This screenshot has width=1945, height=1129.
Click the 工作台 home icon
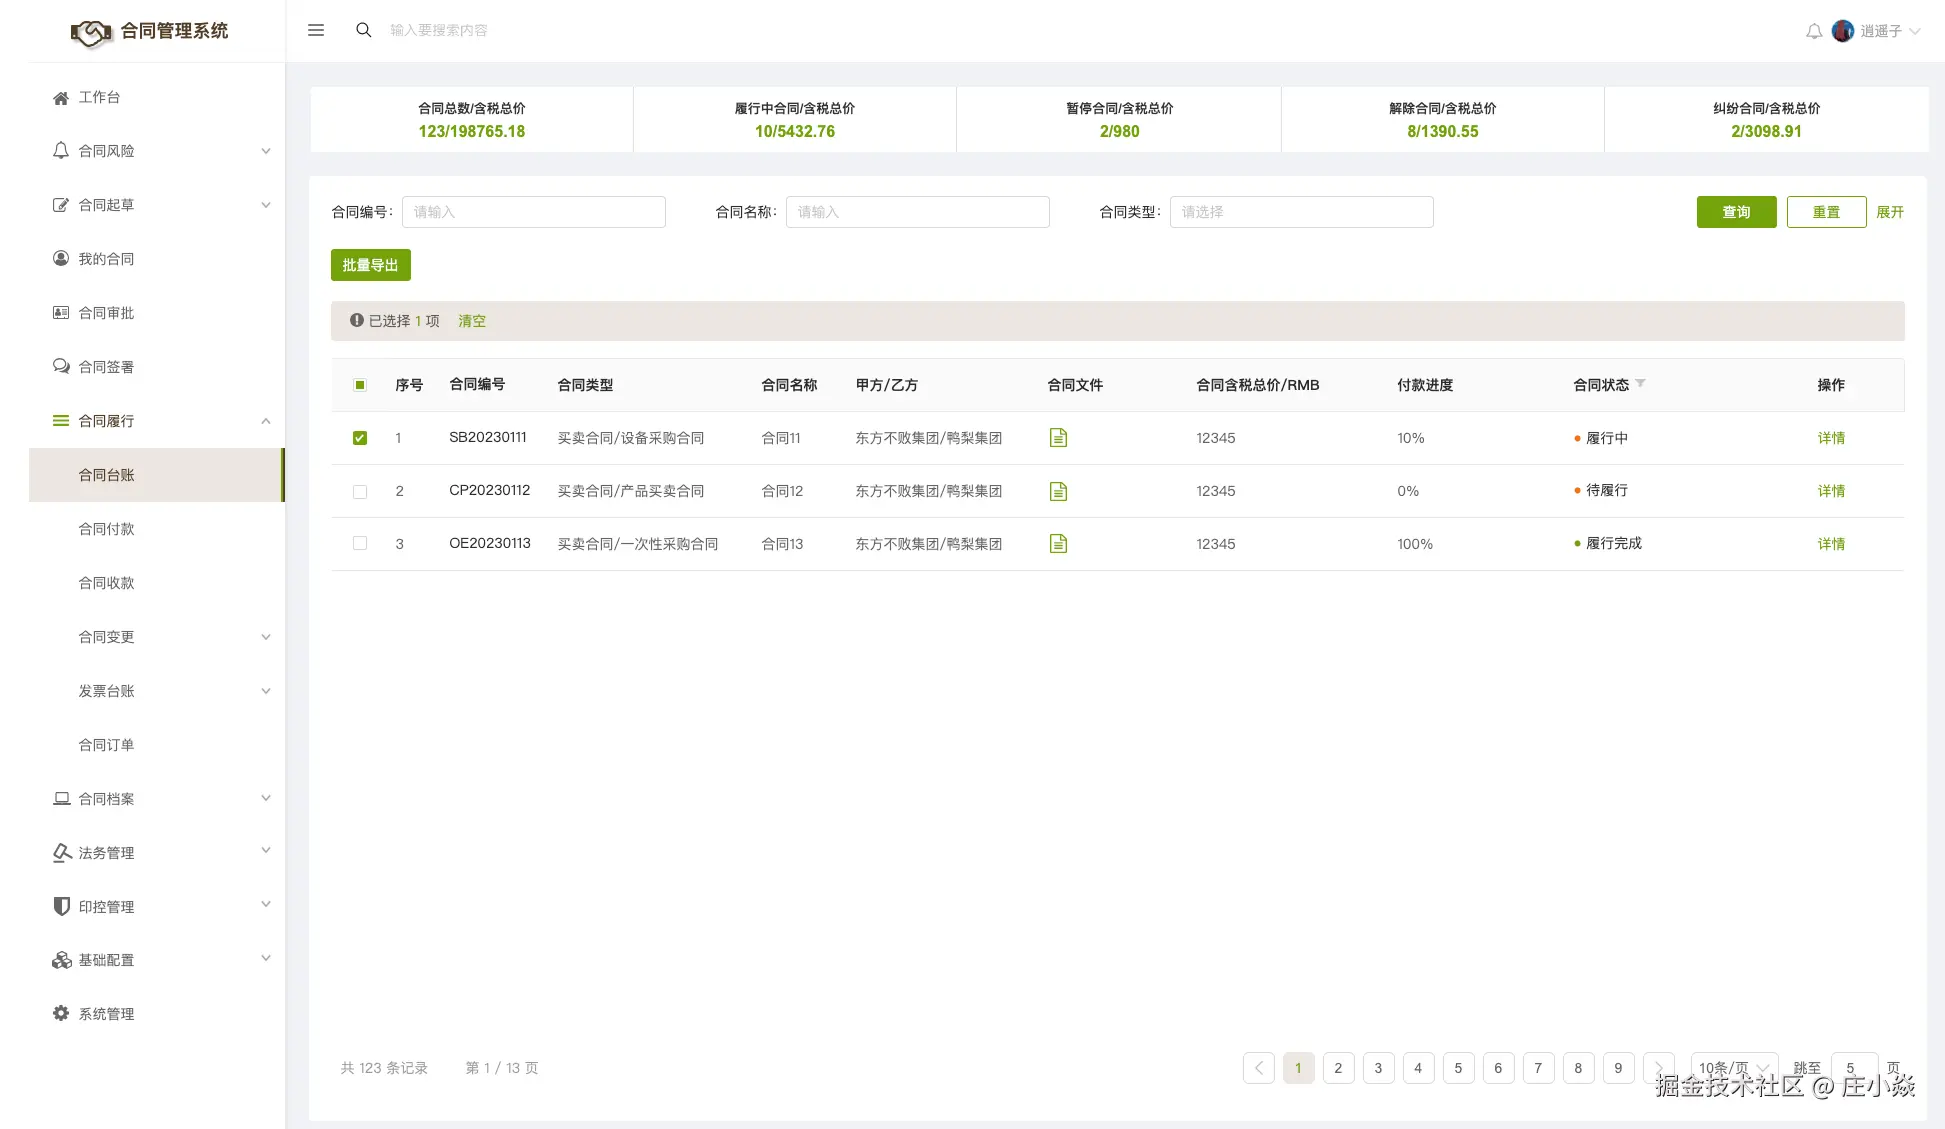coord(61,98)
